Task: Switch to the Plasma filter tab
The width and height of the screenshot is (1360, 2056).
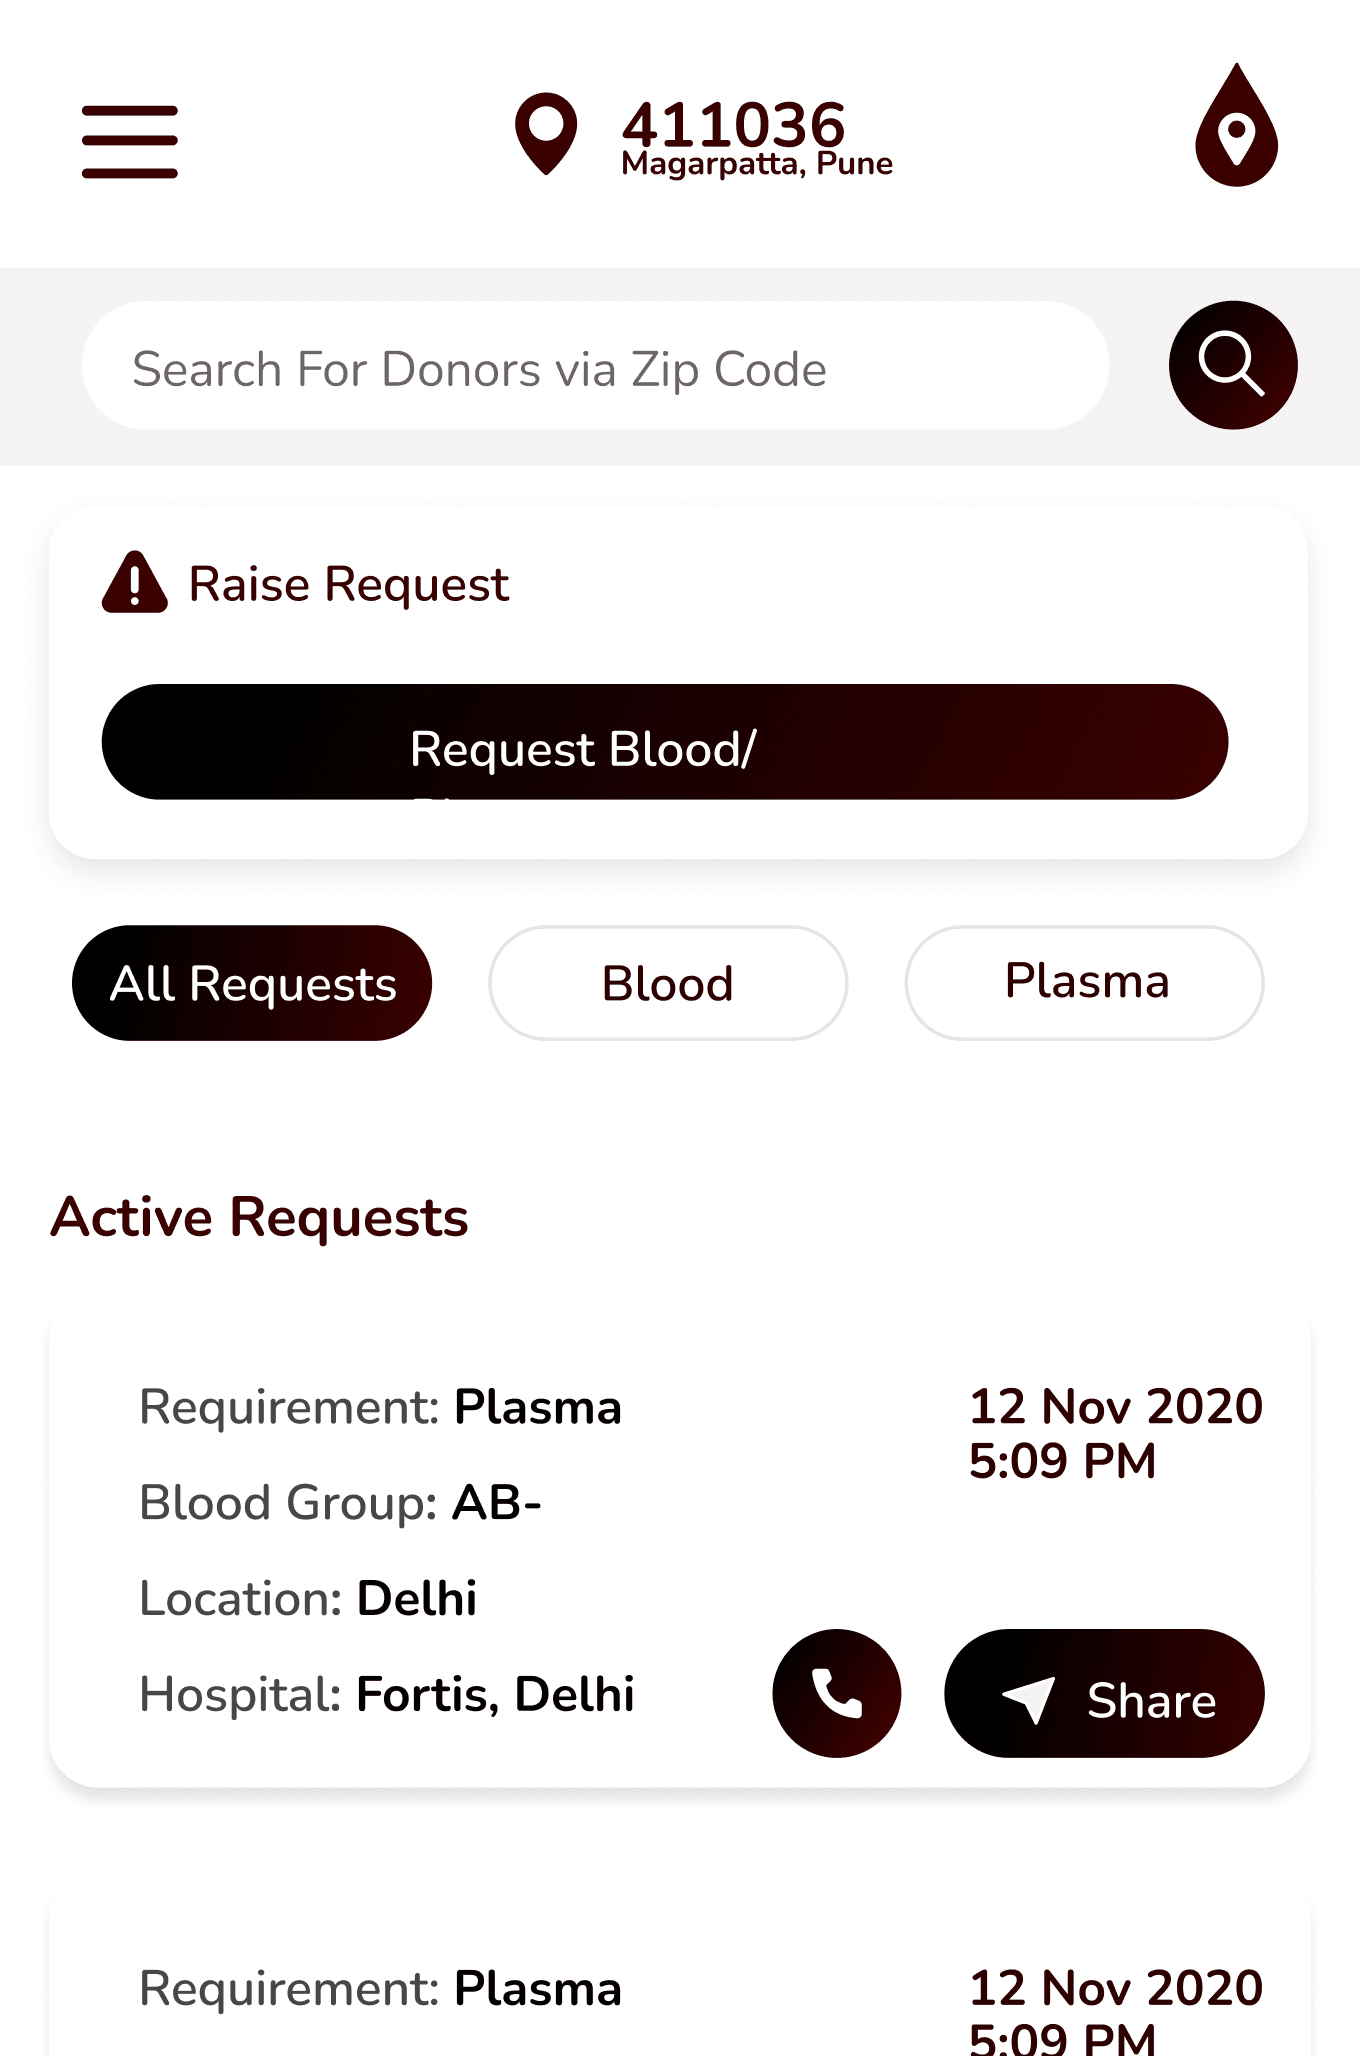Action: 1085,983
